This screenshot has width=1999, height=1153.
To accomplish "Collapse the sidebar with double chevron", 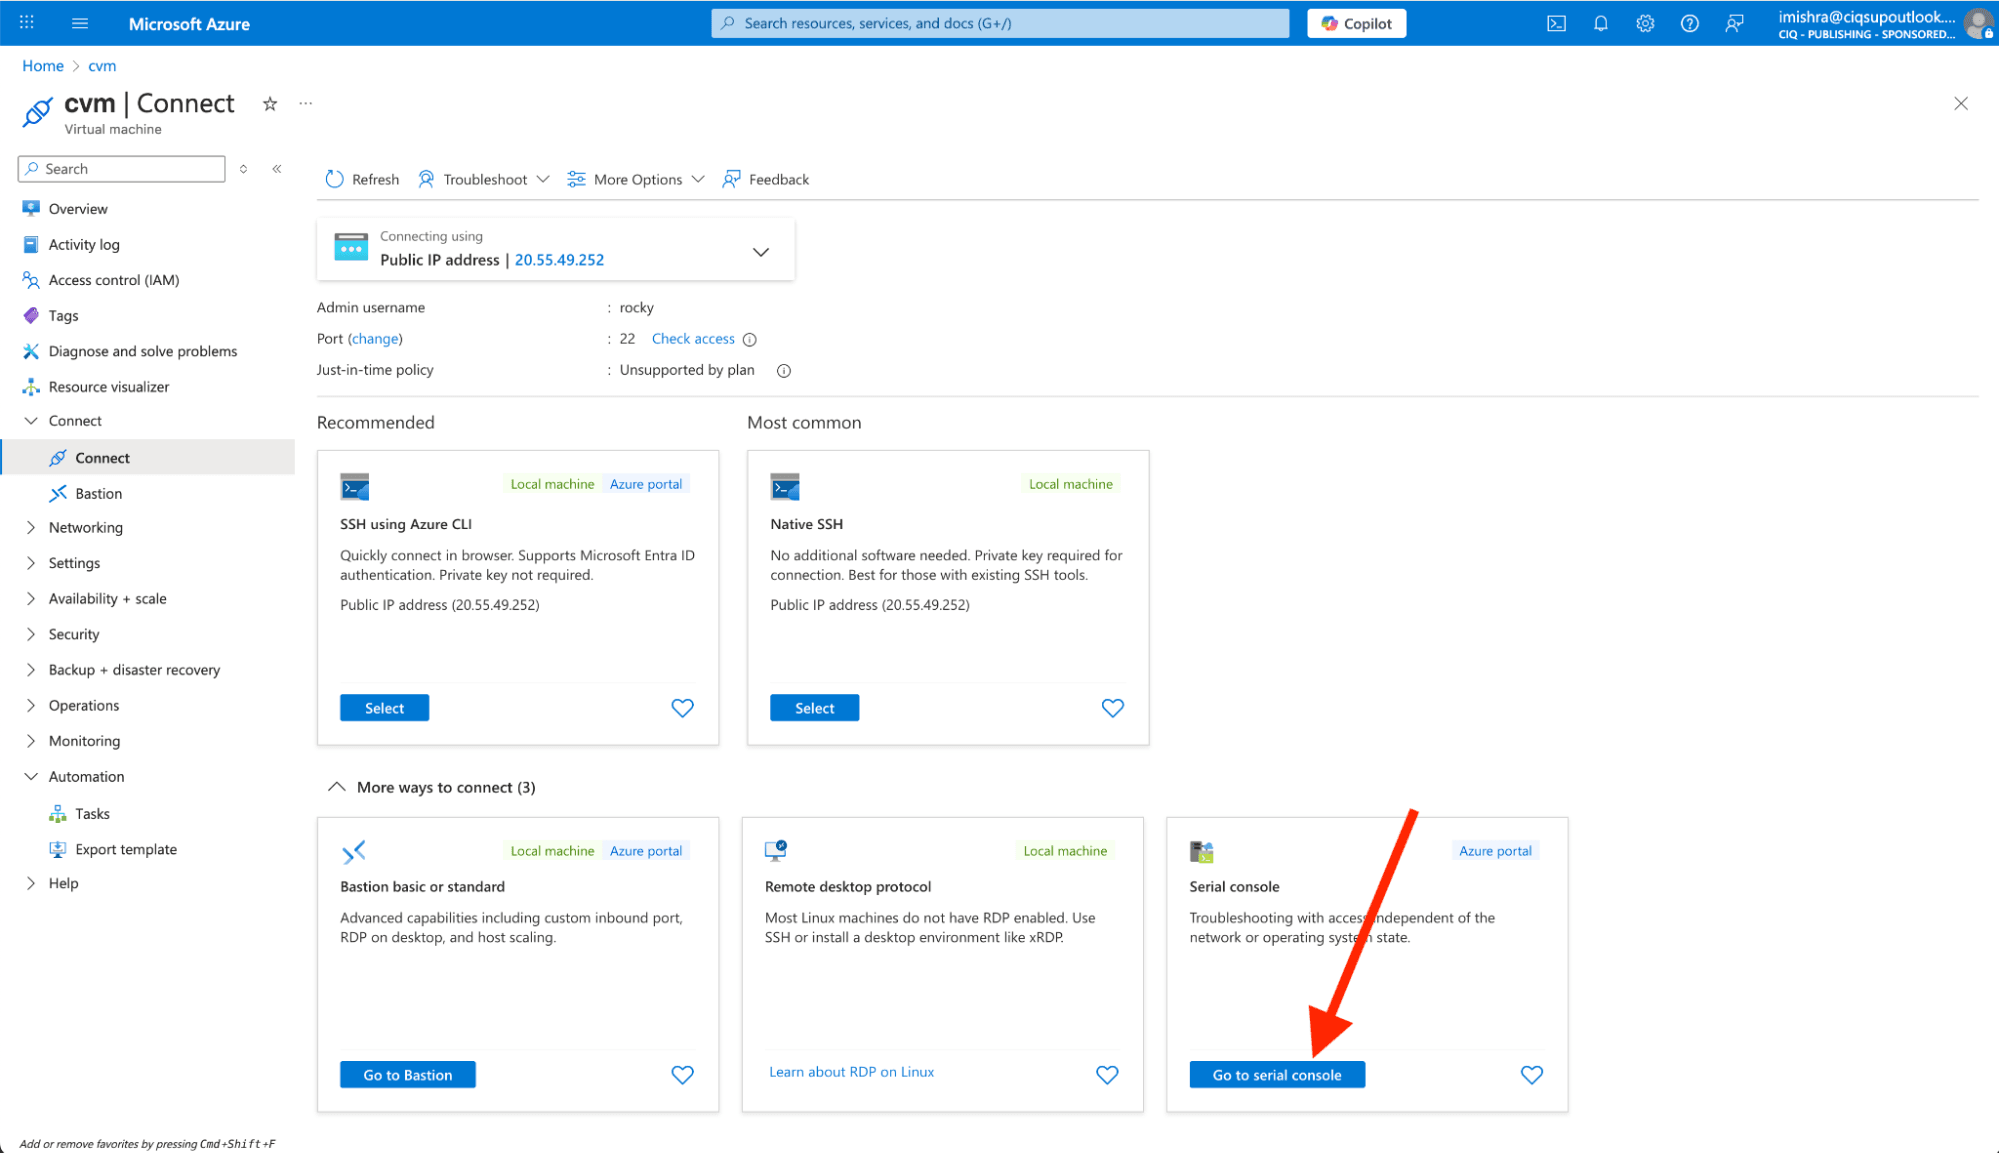I will point(277,169).
